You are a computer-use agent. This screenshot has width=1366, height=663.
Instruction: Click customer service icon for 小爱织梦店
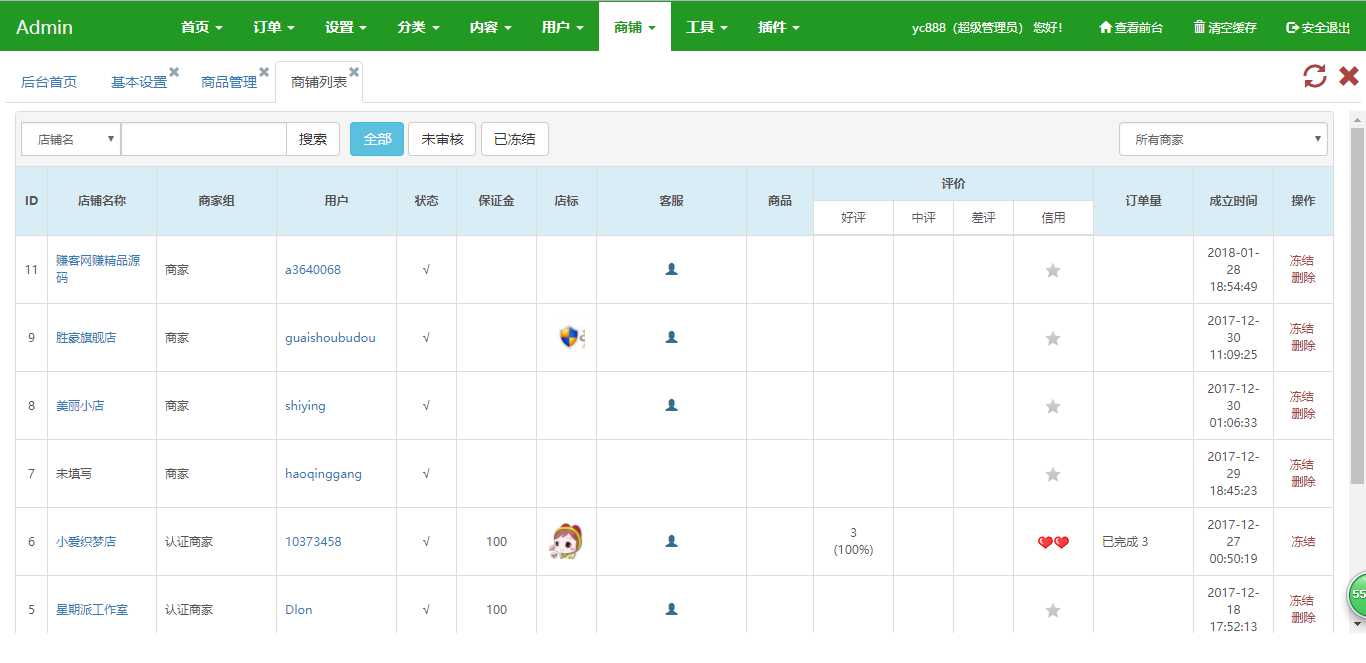672,541
